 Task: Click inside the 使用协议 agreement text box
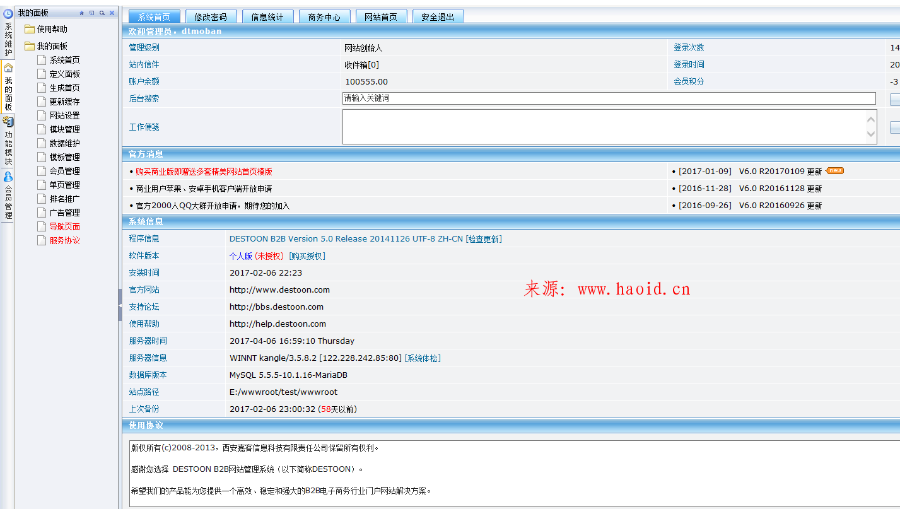tap(514, 473)
